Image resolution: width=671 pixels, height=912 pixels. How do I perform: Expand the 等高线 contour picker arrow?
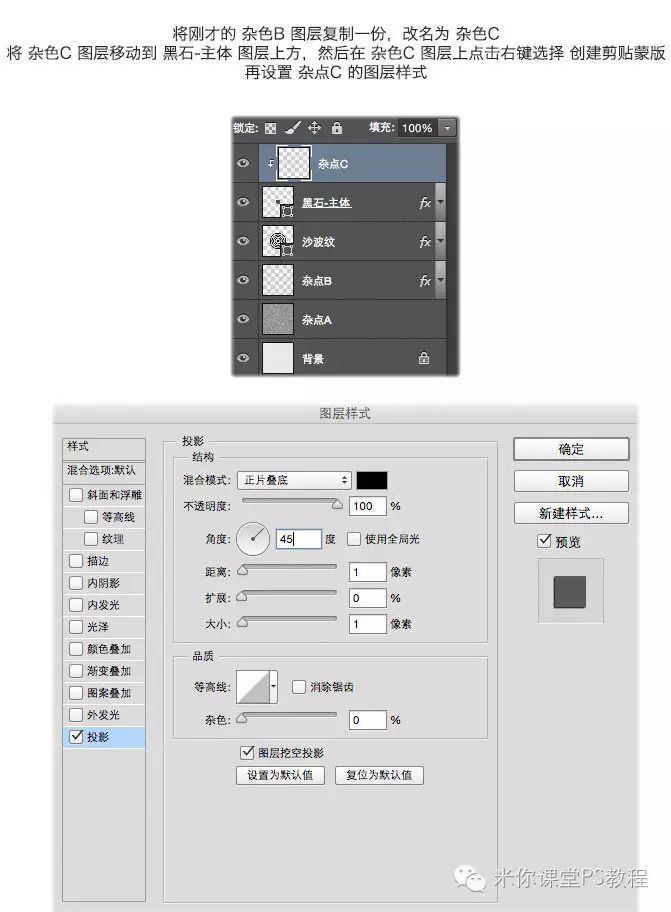pos(273,688)
